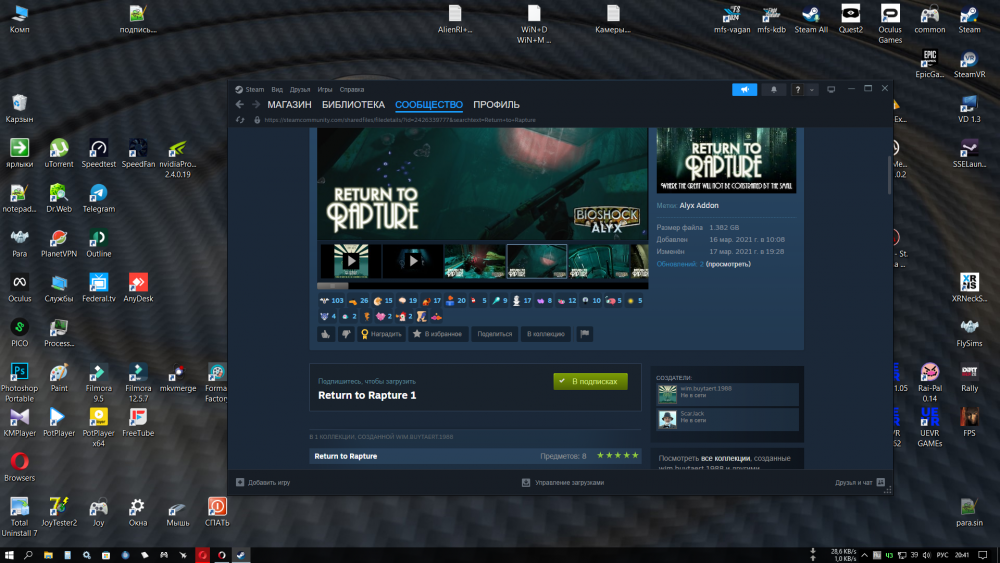This screenshot has height=563, width=1000.
Task: Open the Вид menu
Action: coord(277,90)
